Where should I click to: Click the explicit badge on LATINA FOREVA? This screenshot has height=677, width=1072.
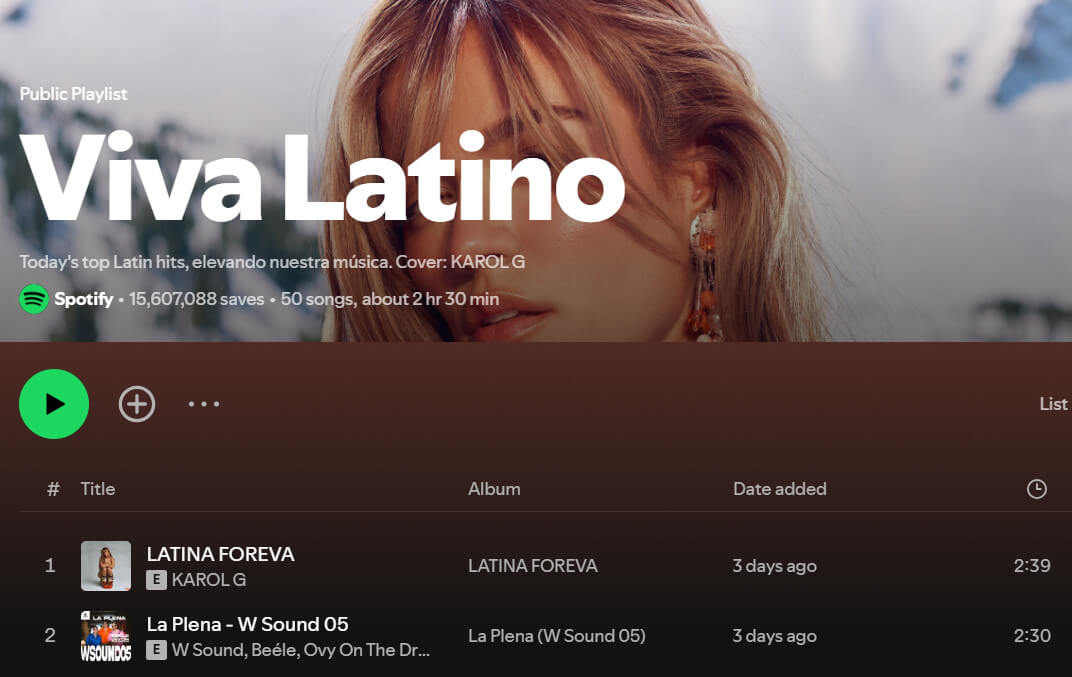156,580
